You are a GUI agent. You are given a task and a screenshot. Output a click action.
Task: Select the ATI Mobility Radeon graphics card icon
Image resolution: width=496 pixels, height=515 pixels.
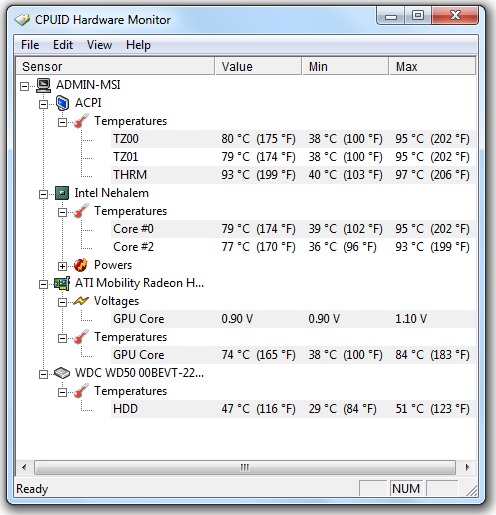pos(62,283)
